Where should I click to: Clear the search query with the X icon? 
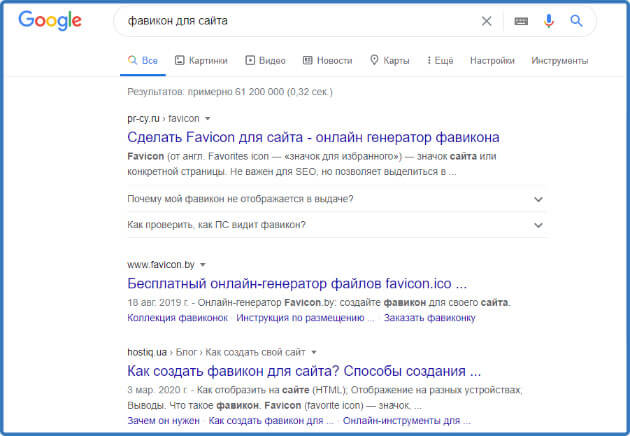pos(486,21)
